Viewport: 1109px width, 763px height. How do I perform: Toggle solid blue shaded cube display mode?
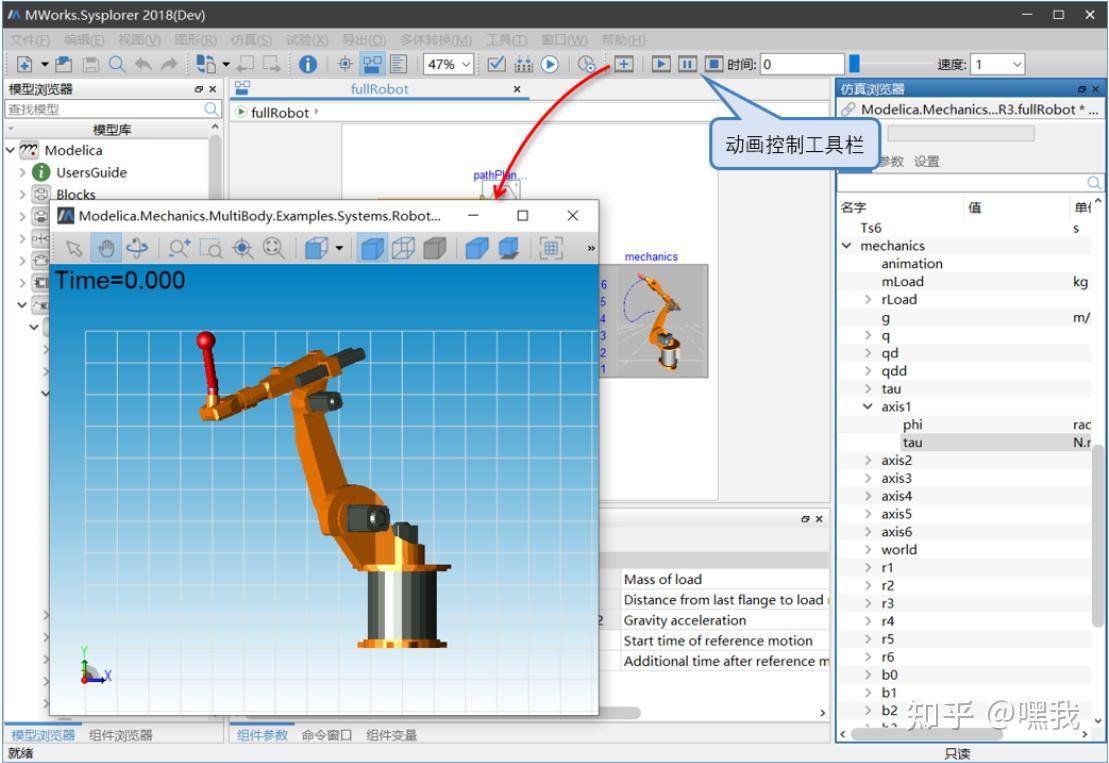pyautogui.click(x=372, y=248)
